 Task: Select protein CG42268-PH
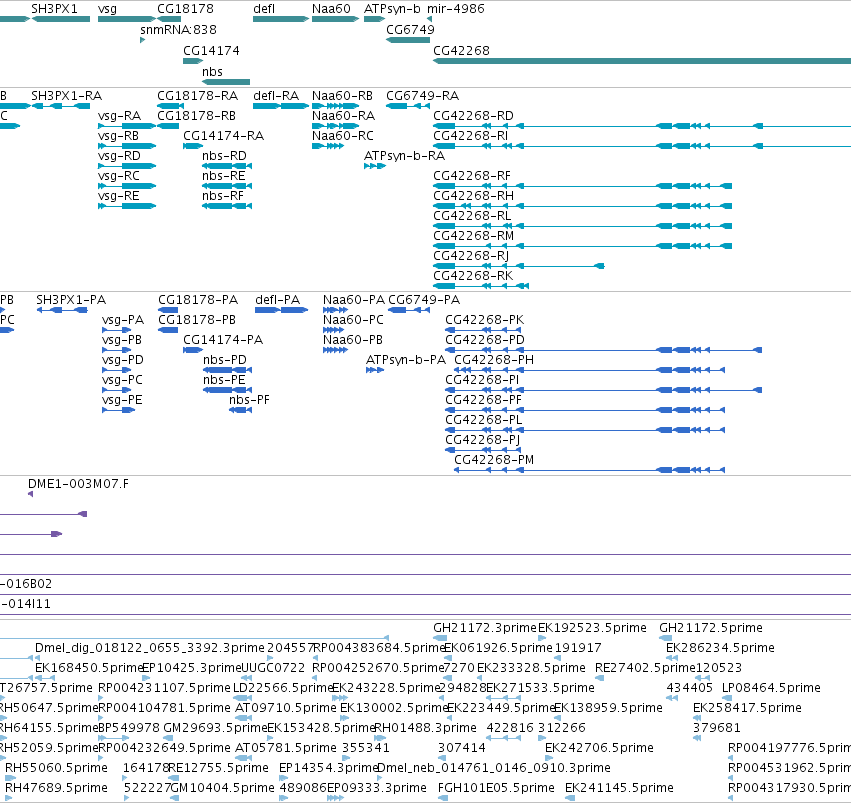pos(494,360)
